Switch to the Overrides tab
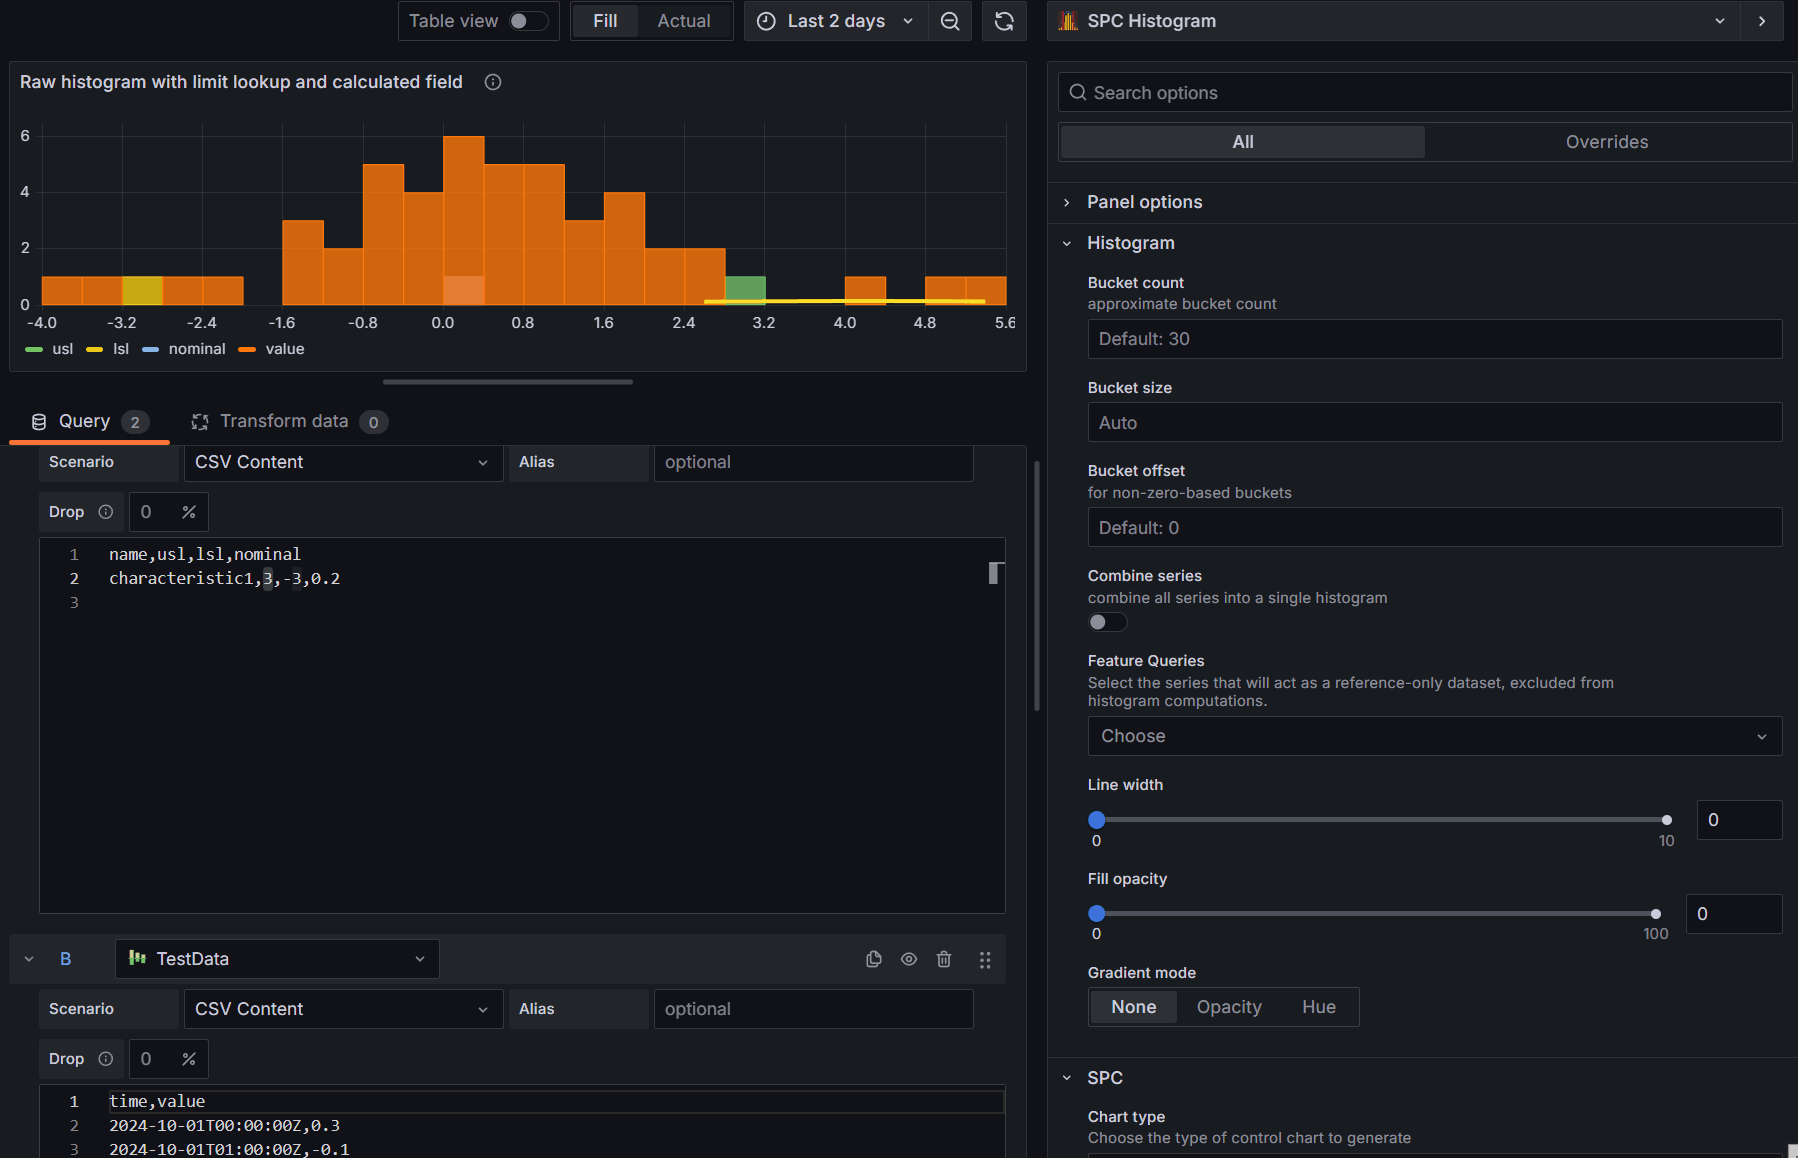The height and width of the screenshot is (1158, 1798). point(1606,142)
